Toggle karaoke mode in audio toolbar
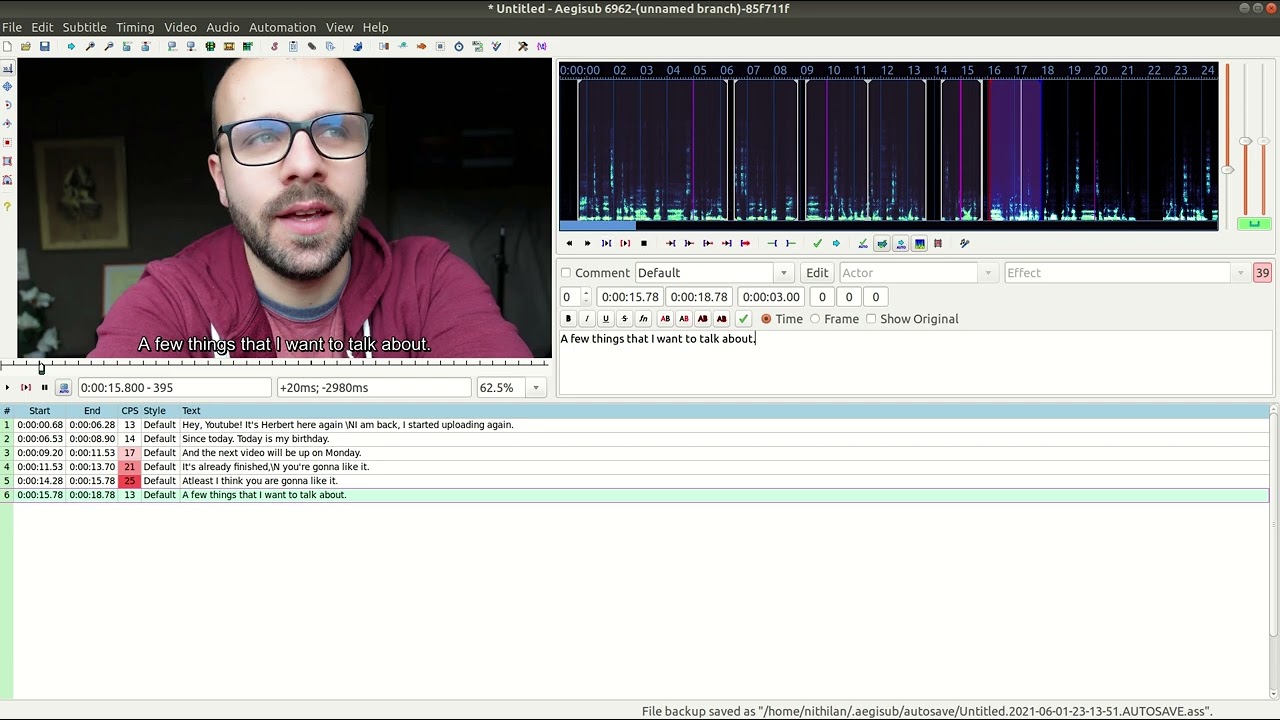Image resolution: width=1280 pixels, height=720 pixels. 937,243
